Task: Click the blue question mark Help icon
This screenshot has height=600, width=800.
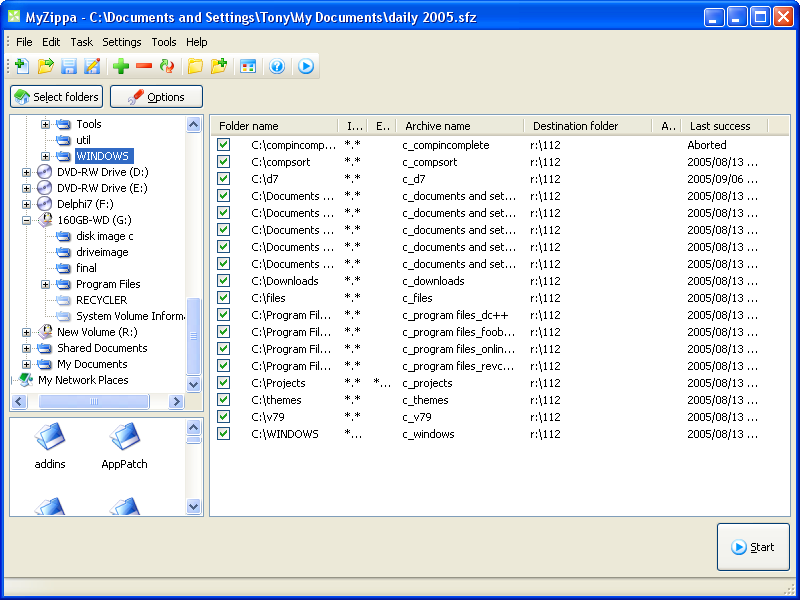Action: coord(277,66)
